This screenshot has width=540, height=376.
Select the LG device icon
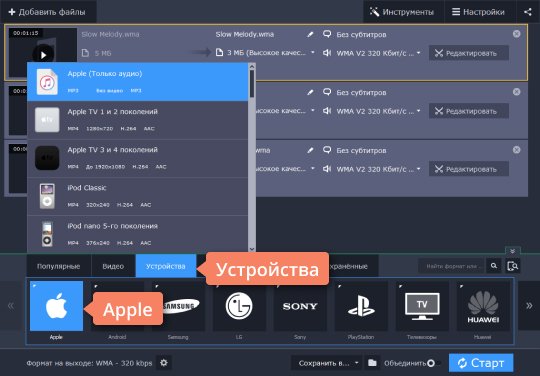(x=239, y=306)
